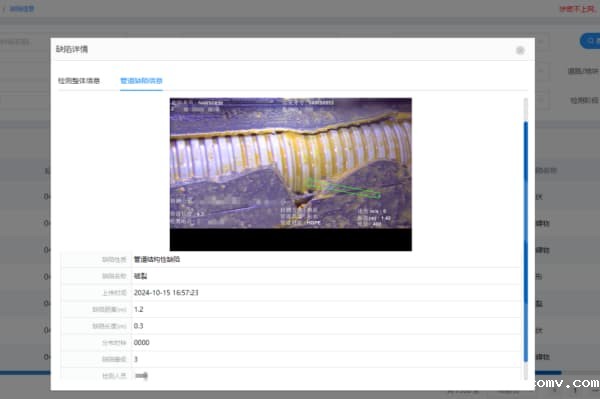Open the first filter dropdown arrow beside dialog
This screenshot has width=600, height=399.
coord(541,41)
